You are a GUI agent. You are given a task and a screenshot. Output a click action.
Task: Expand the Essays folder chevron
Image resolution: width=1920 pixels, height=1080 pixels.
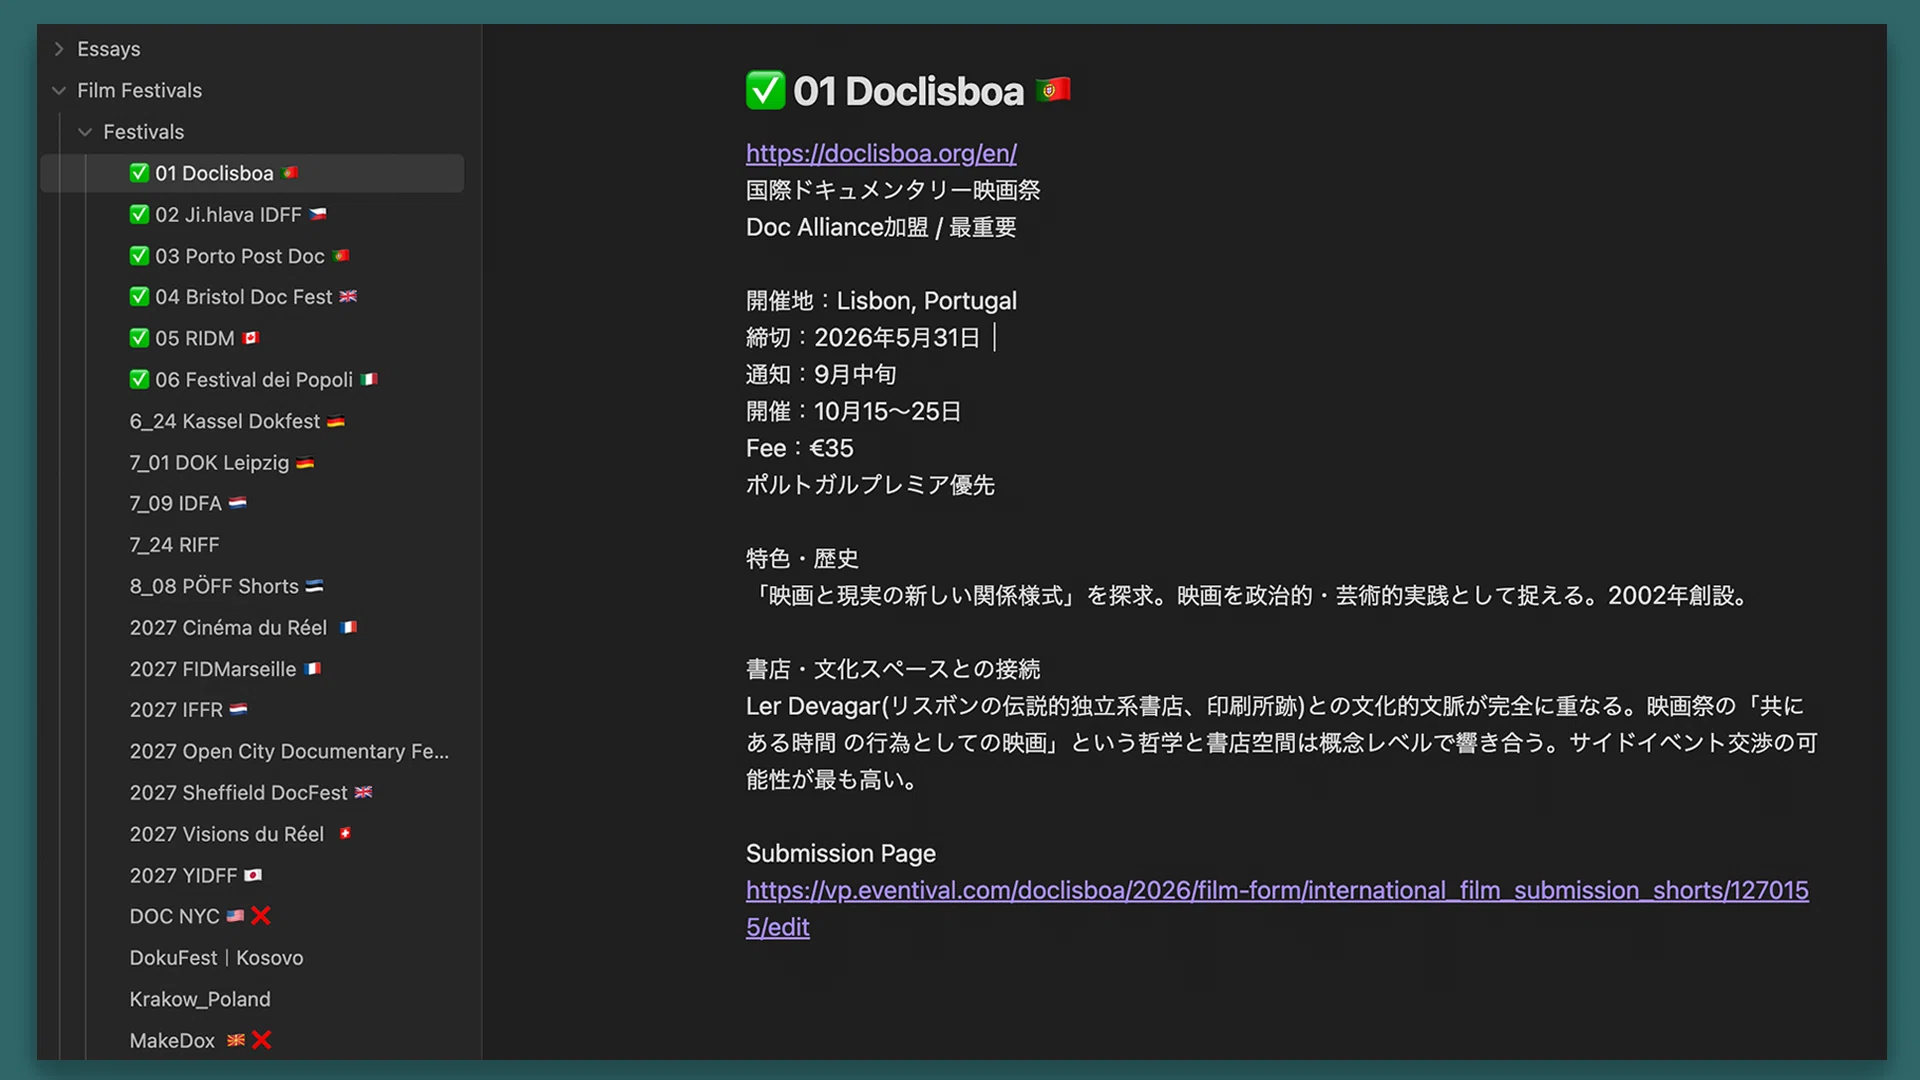click(x=59, y=49)
